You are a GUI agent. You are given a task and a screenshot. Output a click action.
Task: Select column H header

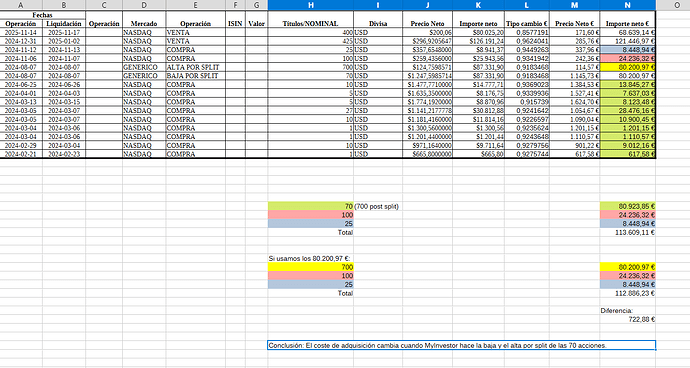(x=311, y=5)
